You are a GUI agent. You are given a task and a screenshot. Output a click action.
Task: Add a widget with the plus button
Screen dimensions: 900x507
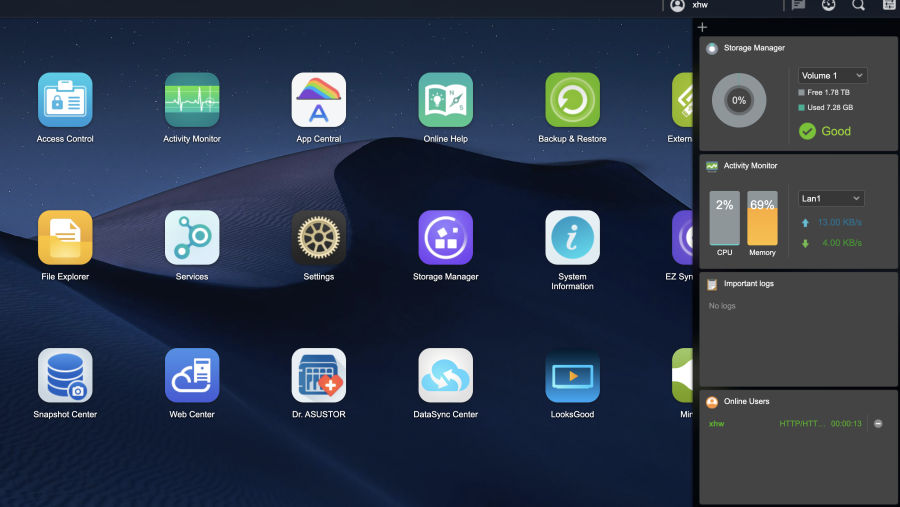click(702, 28)
